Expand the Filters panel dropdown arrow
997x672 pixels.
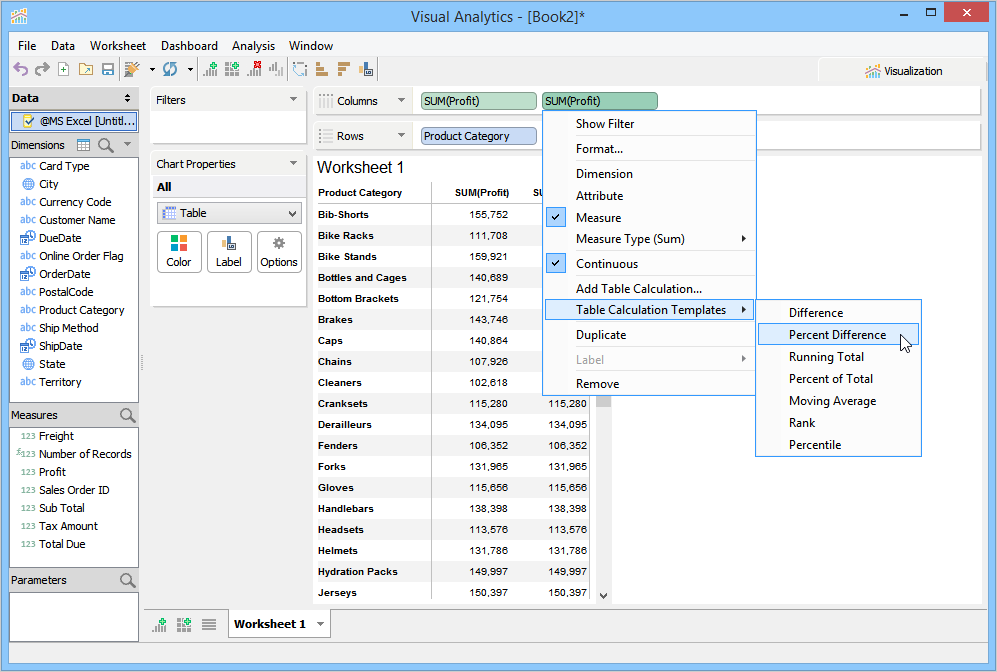(x=293, y=100)
